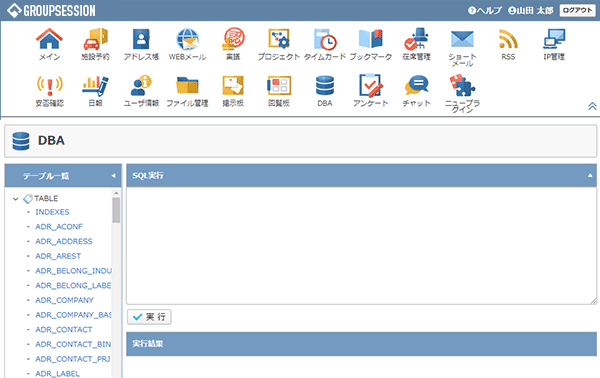Open the ファイル管理 file management icon
600x378 pixels.
point(187,86)
